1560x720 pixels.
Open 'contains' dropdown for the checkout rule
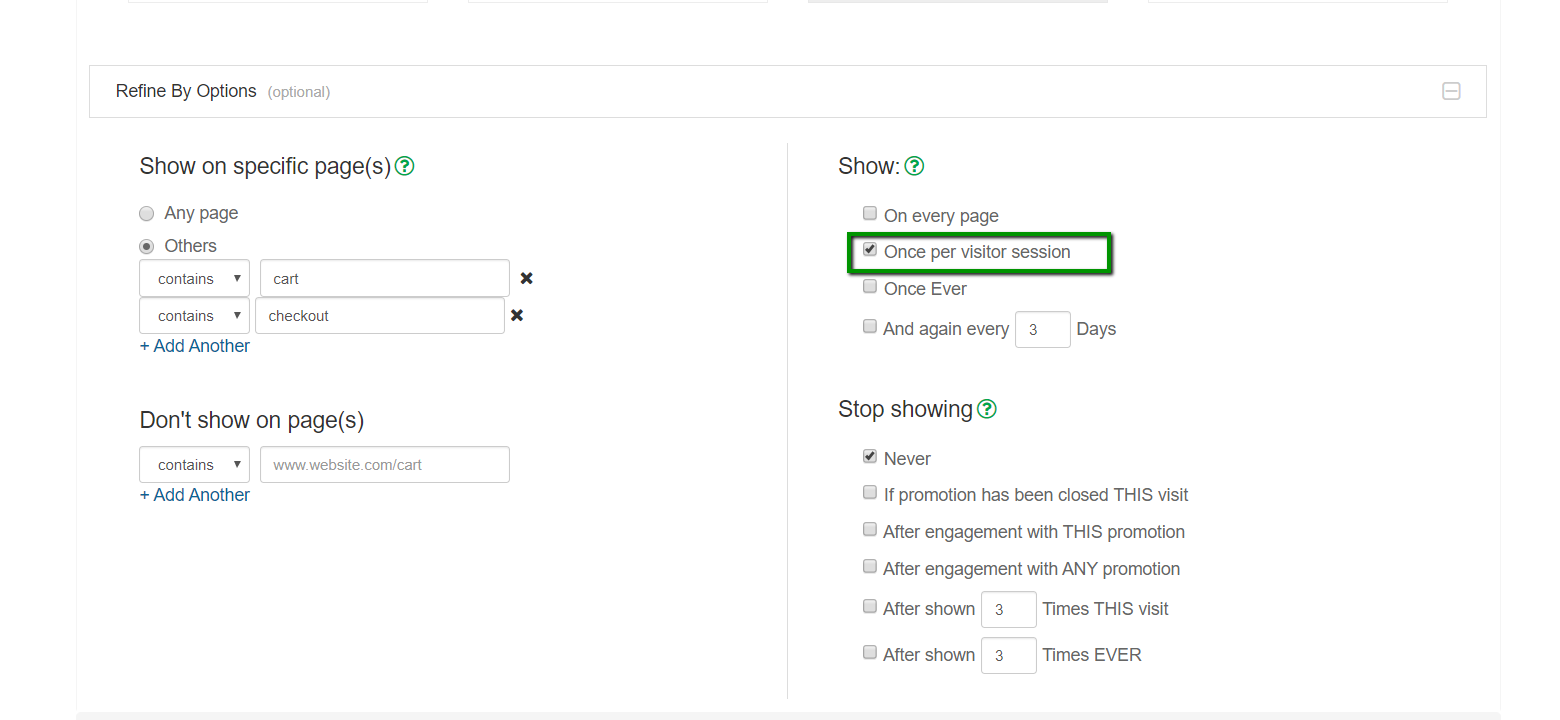click(x=194, y=316)
